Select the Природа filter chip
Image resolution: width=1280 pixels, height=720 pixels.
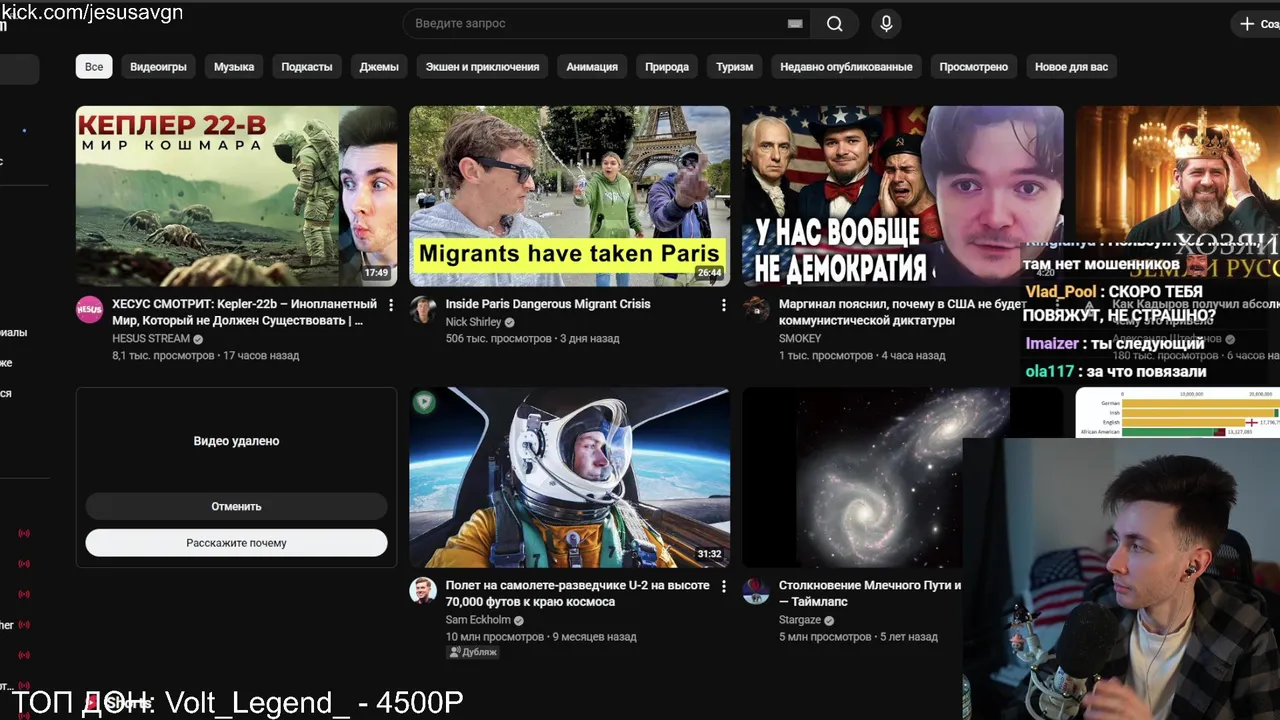(x=667, y=67)
